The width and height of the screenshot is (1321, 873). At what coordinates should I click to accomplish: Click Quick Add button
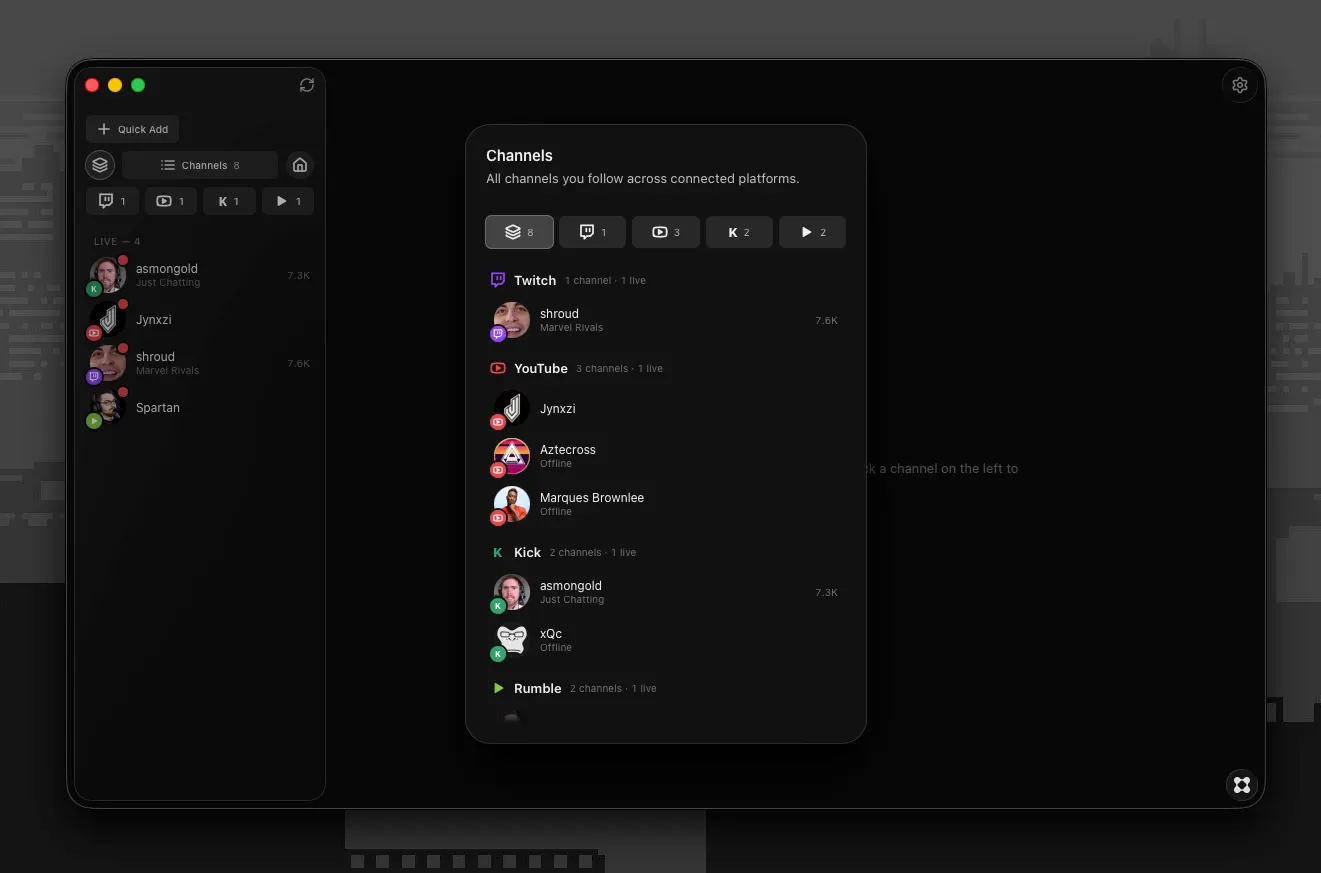pos(133,129)
